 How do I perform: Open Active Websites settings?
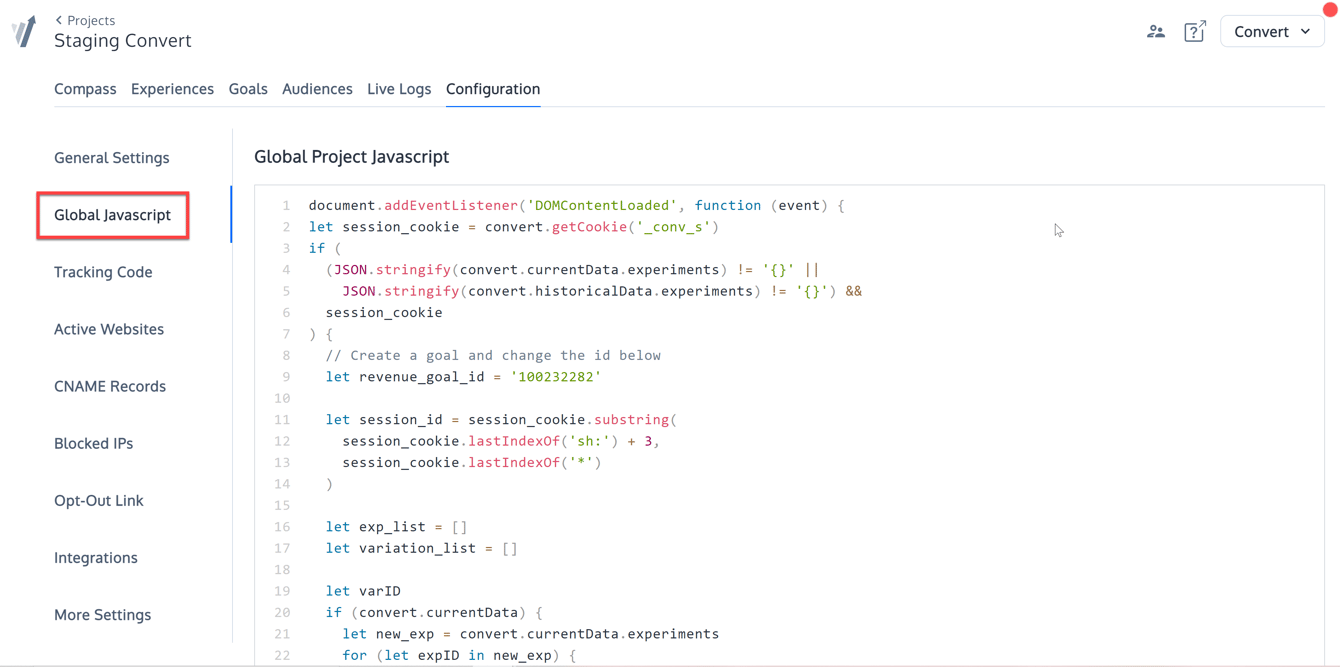(x=109, y=329)
